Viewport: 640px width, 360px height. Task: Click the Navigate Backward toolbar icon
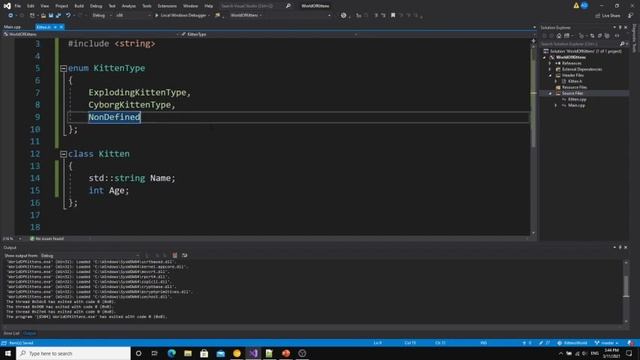pyautogui.click(x=11, y=16)
